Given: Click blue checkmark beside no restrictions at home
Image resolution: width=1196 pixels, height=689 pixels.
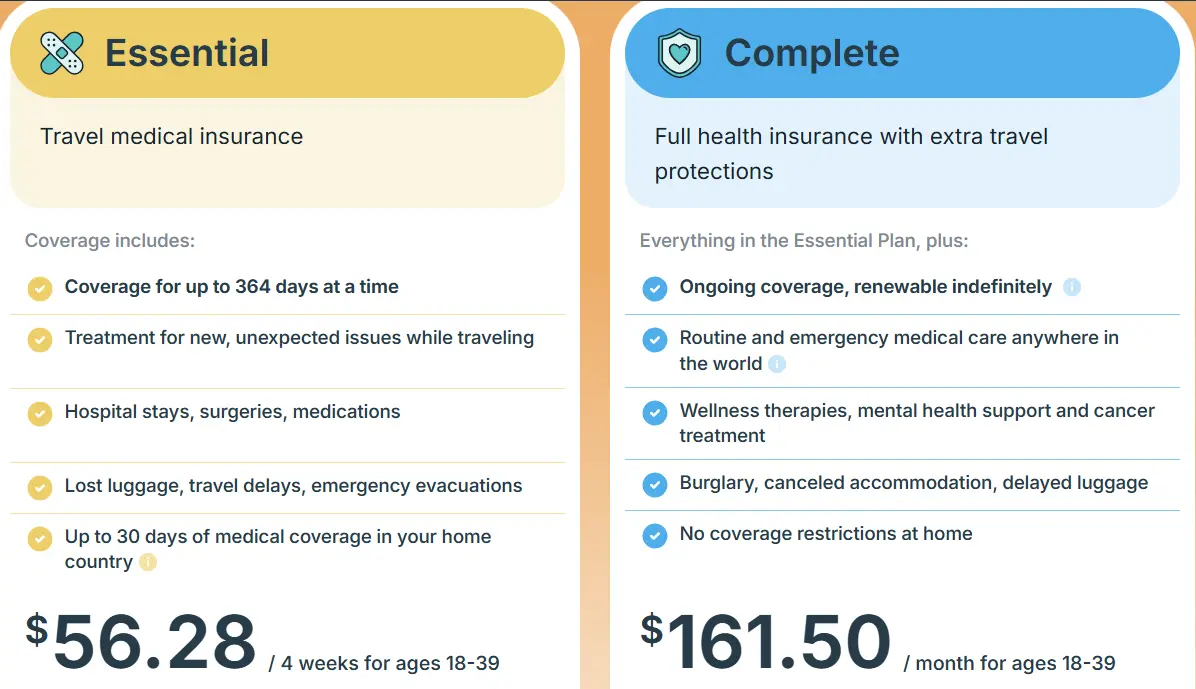Looking at the screenshot, I should coord(654,535).
